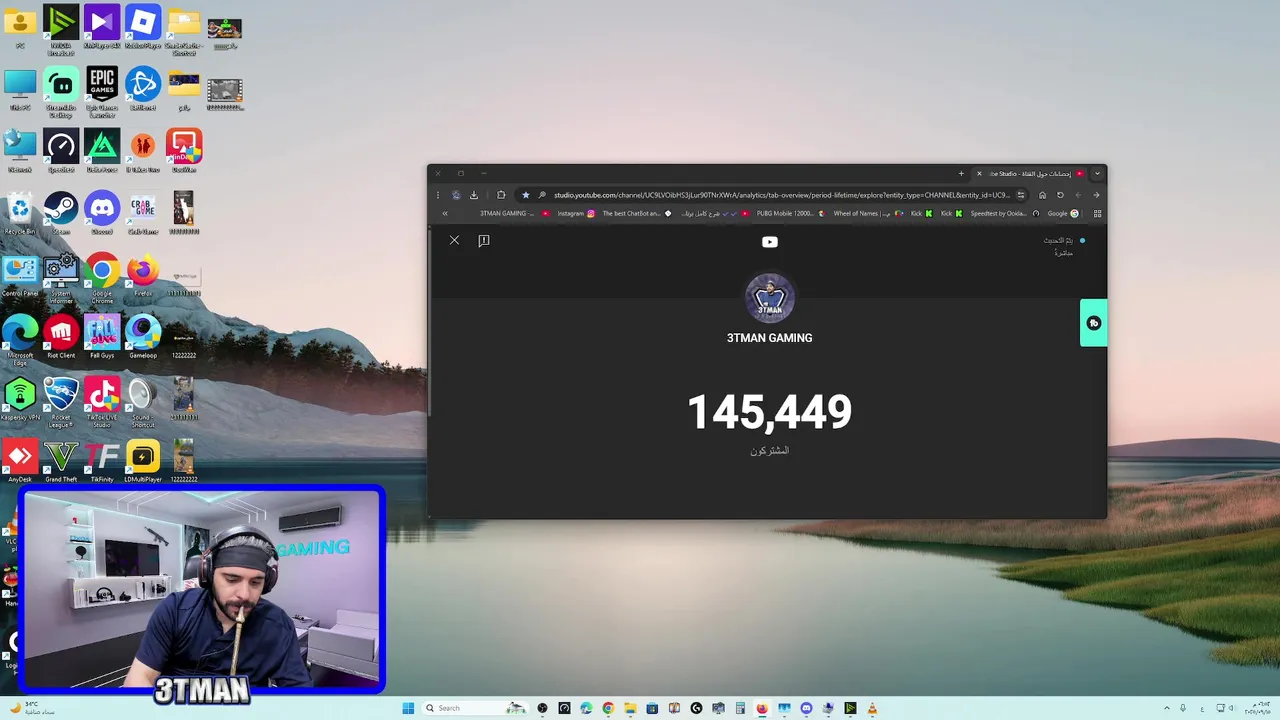Viewport: 1280px width, 720px height.
Task: Open TikTok LIVE Studio shortcut
Action: tap(102, 402)
